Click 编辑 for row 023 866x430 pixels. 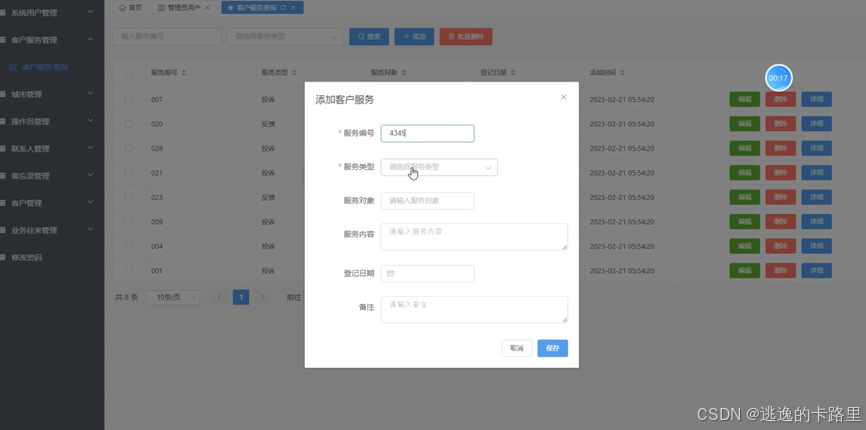click(x=744, y=197)
